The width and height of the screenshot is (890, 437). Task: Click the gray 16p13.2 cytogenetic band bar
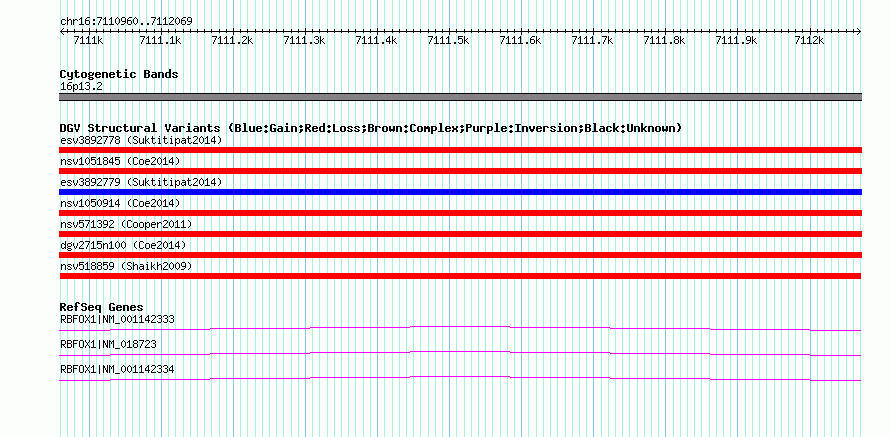point(460,97)
